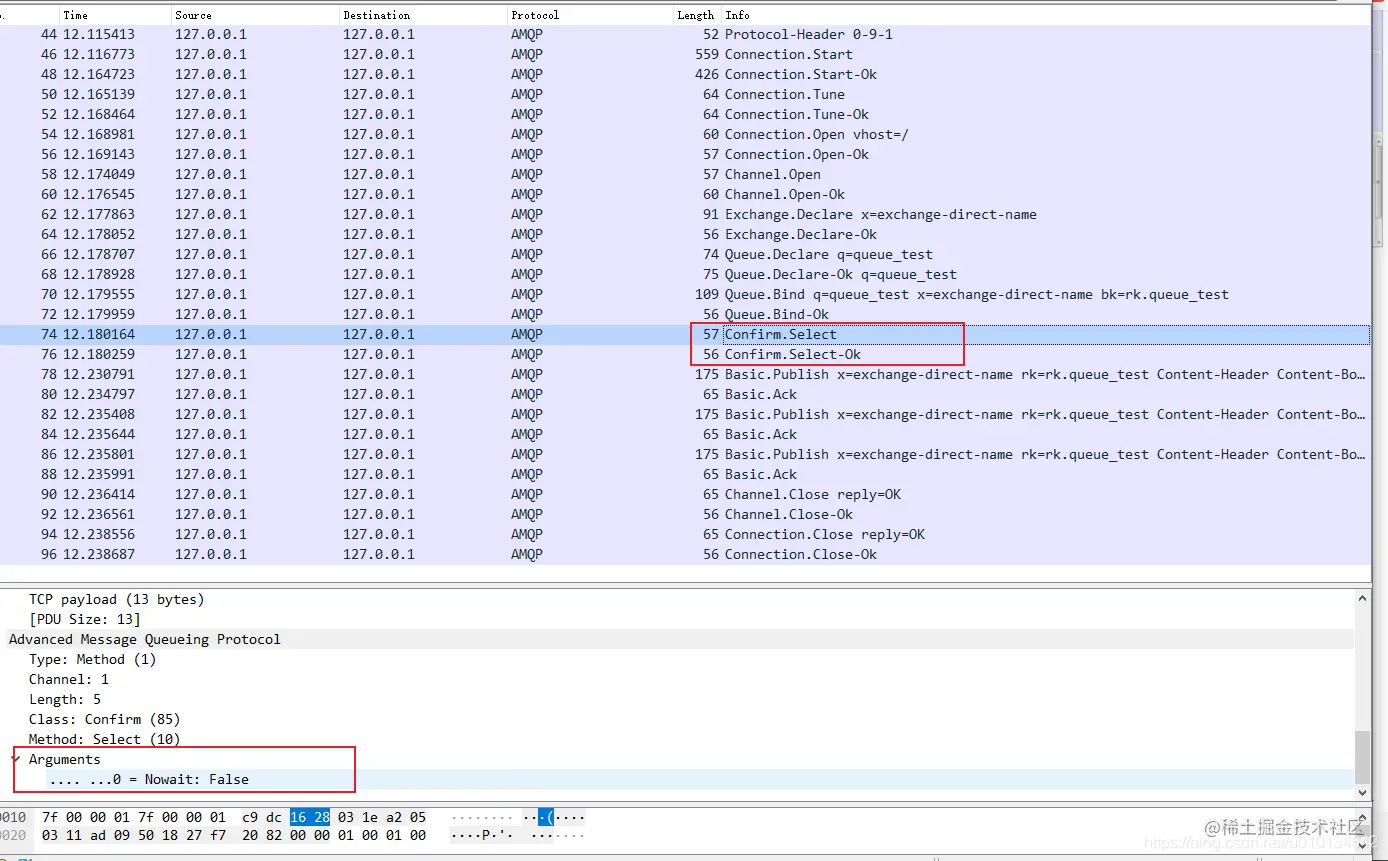Select the Confirm.Select packet row

pyautogui.click(x=685, y=334)
